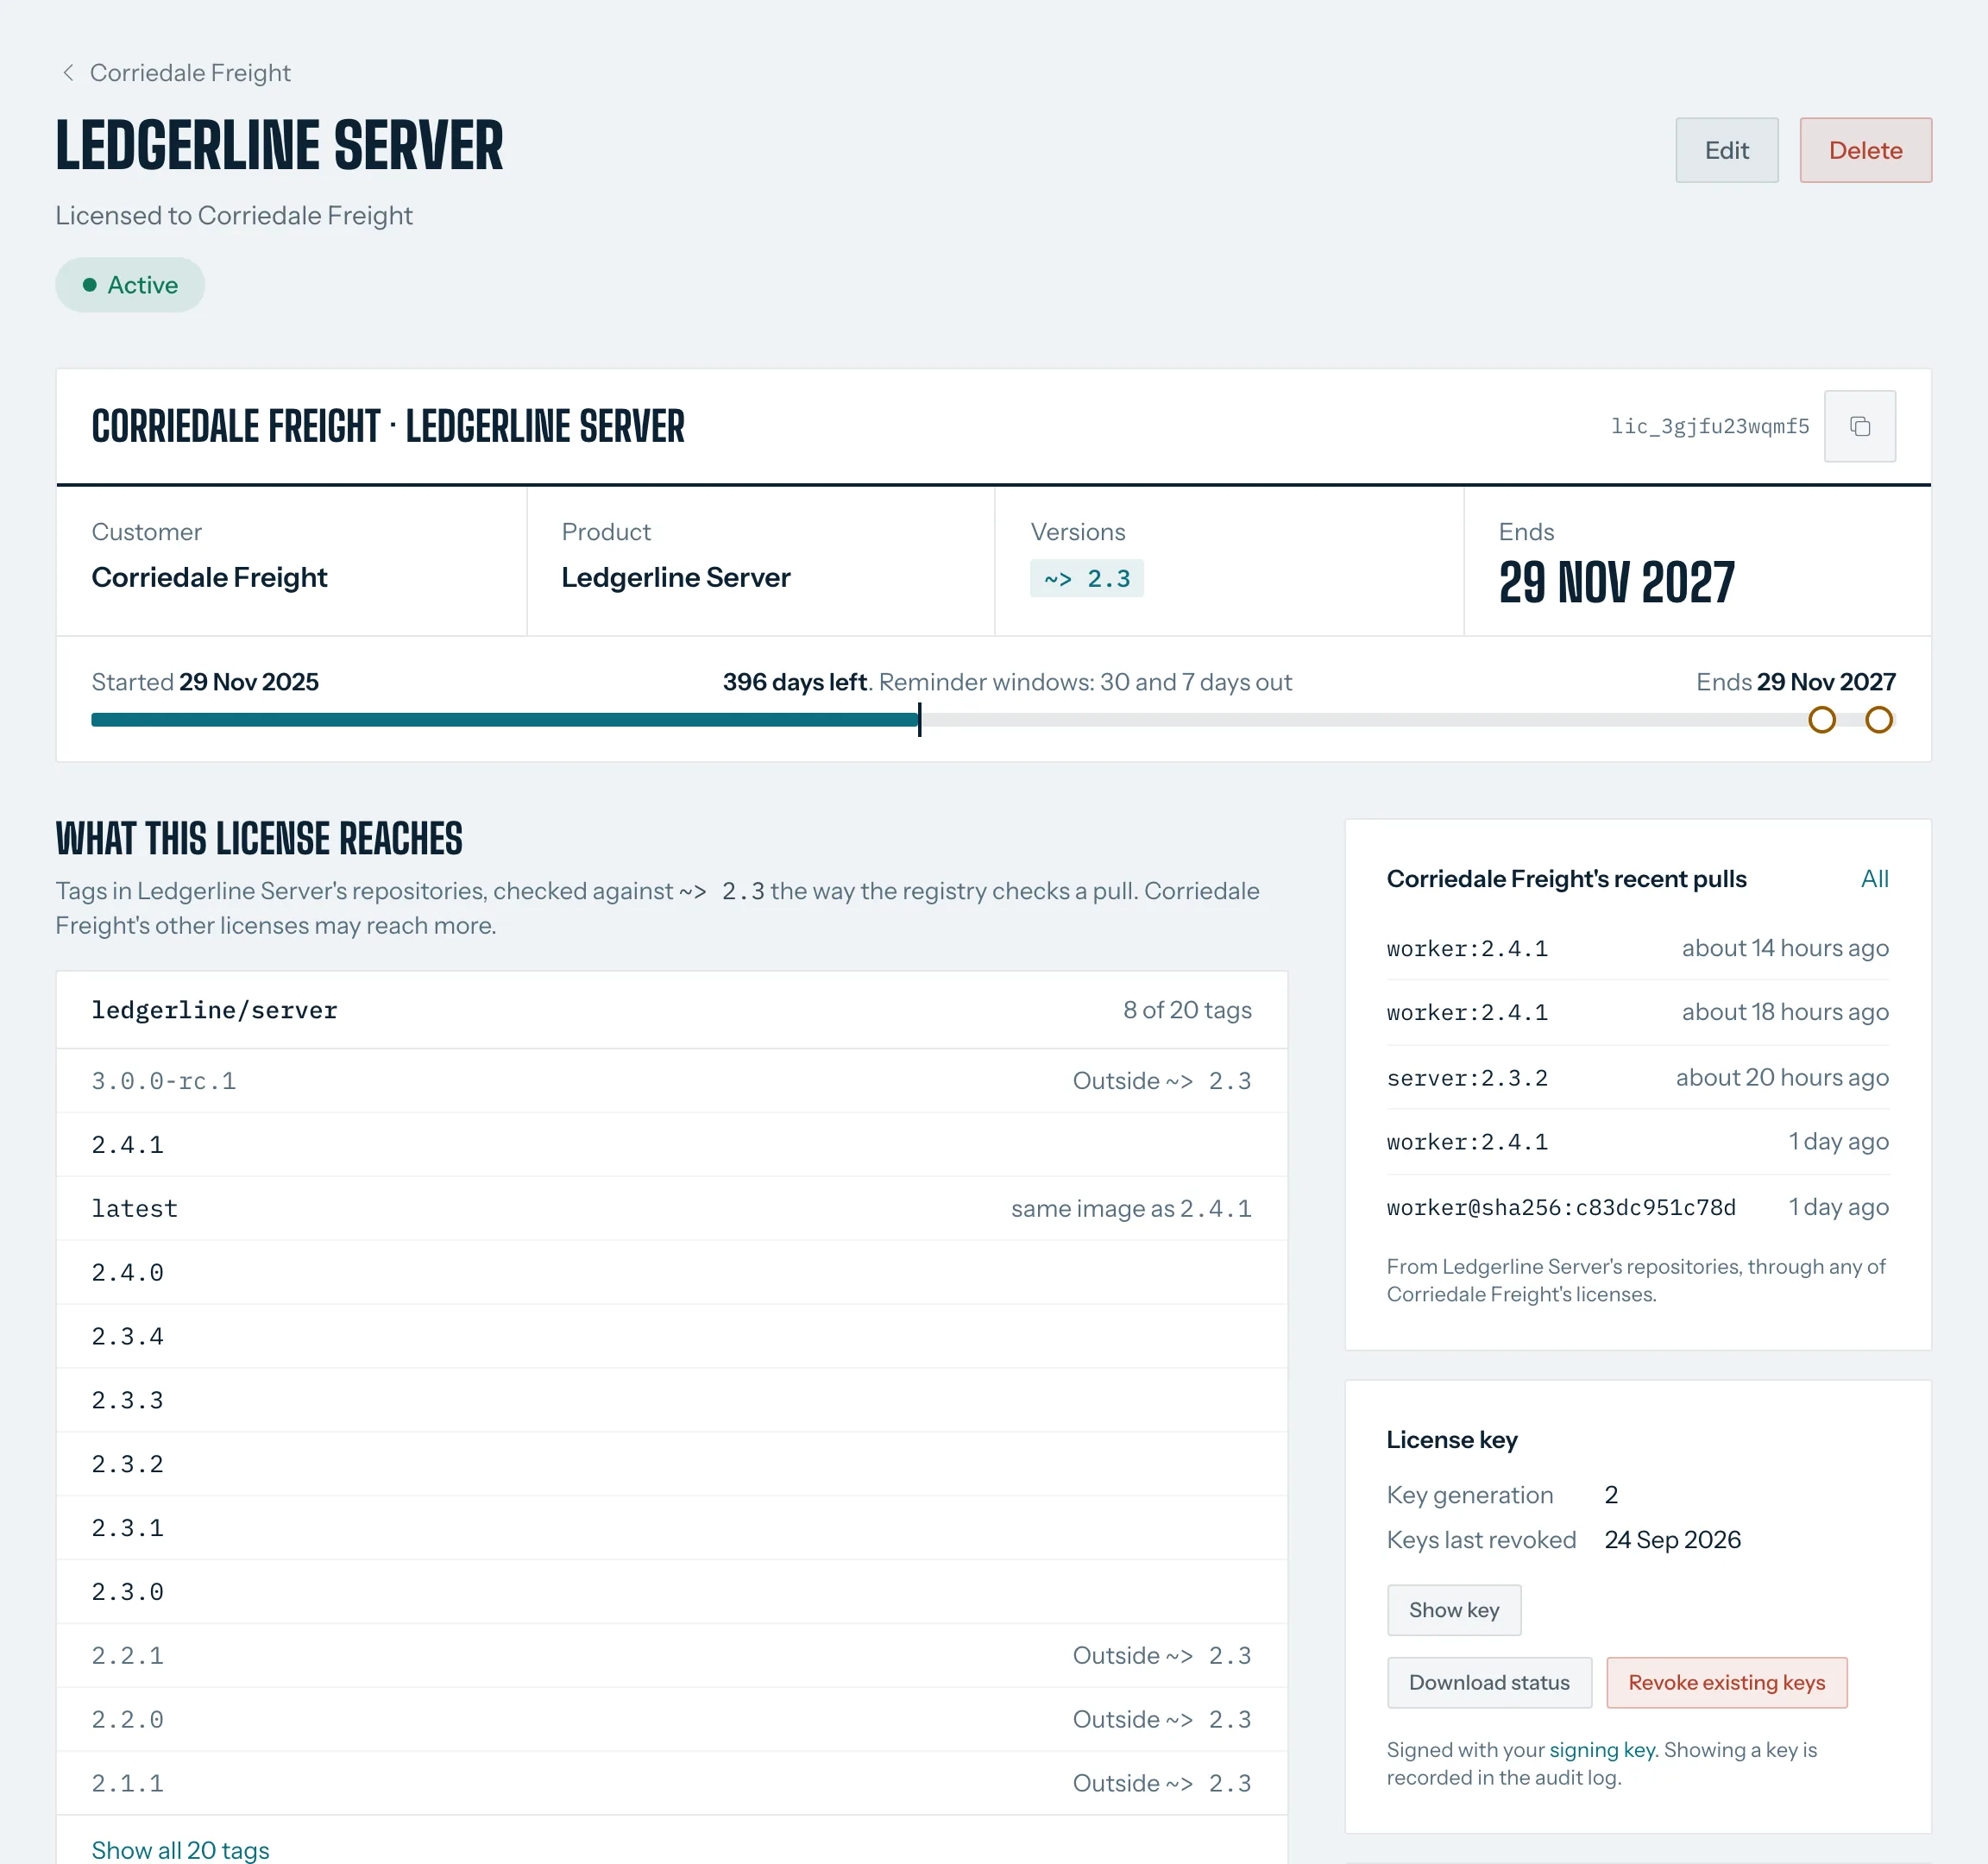Click the 30-day reminder marker on timeline
This screenshot has width=1988, height=1864.
point(1821,720)
